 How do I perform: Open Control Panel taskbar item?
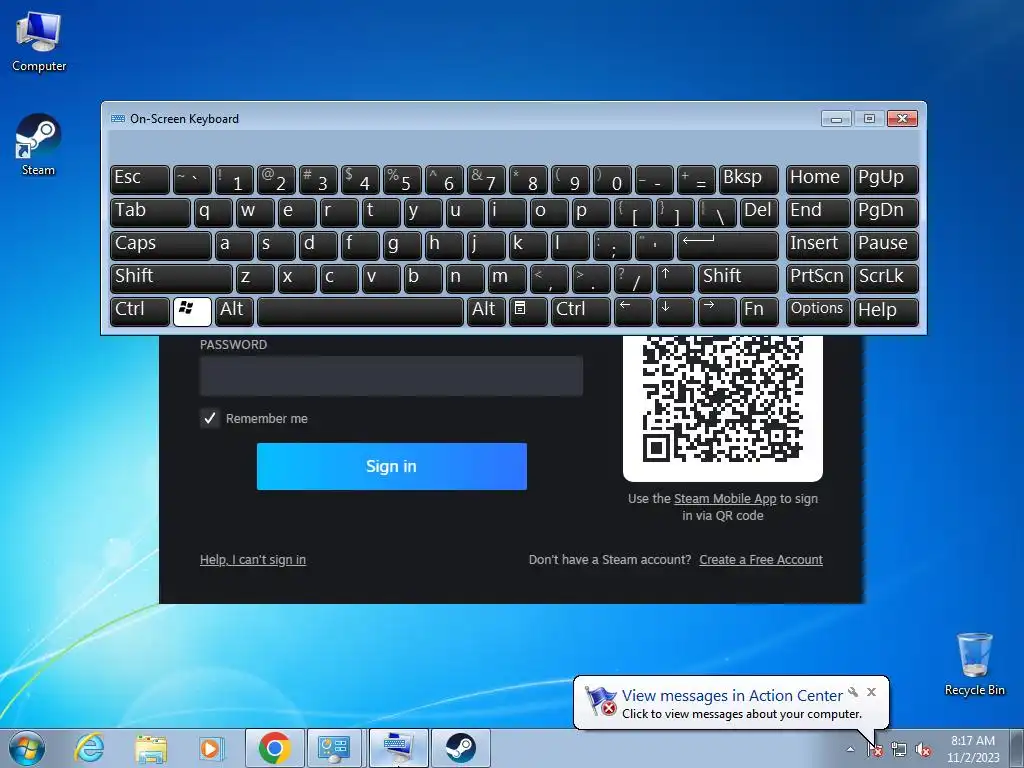coord(334,748)
